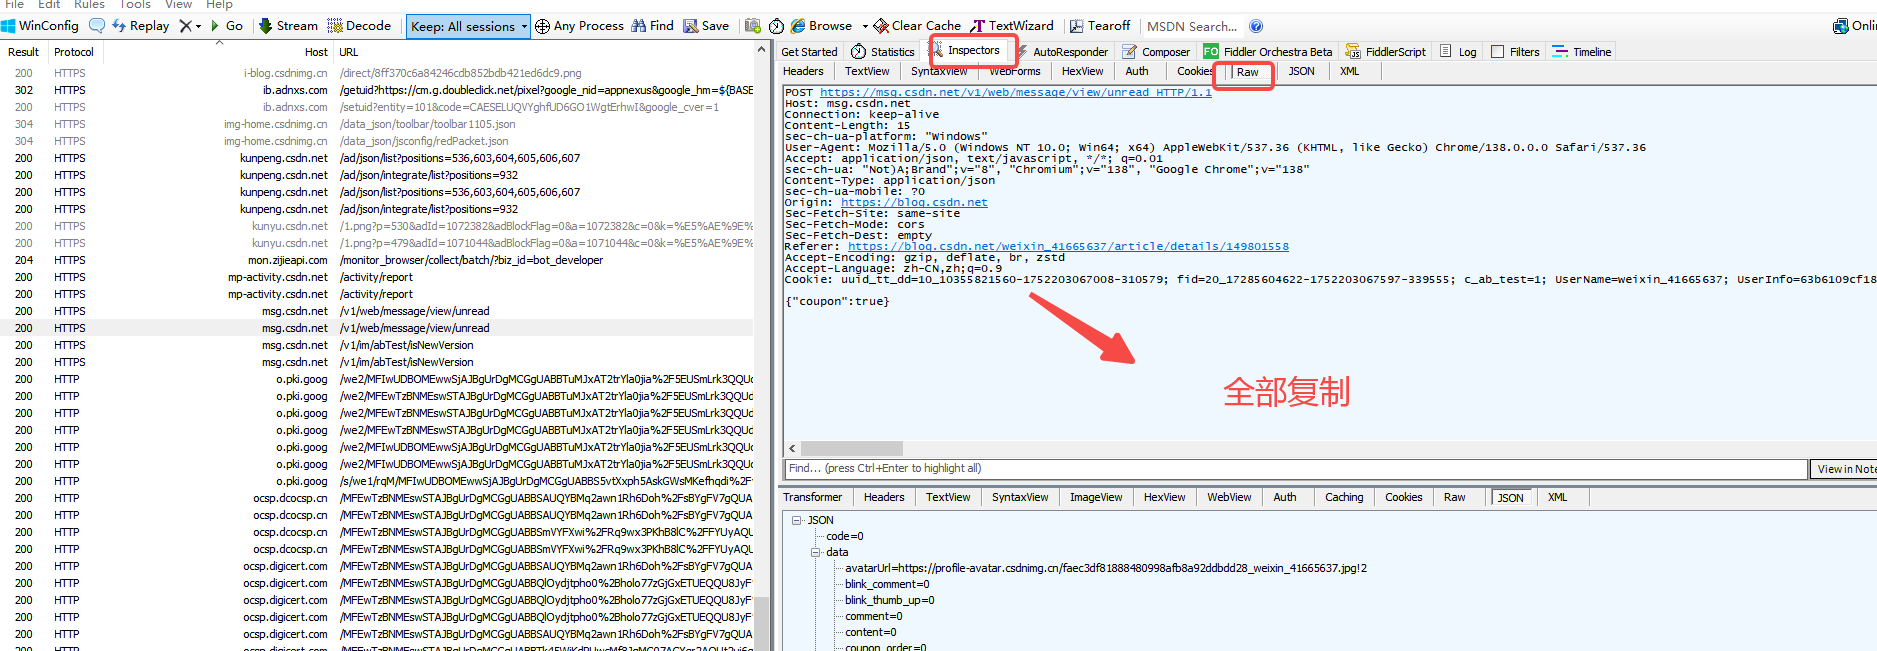Screen dimensions: 1877x651
Task: Switch to the Statistics tab
Action: tap(883, 52)
